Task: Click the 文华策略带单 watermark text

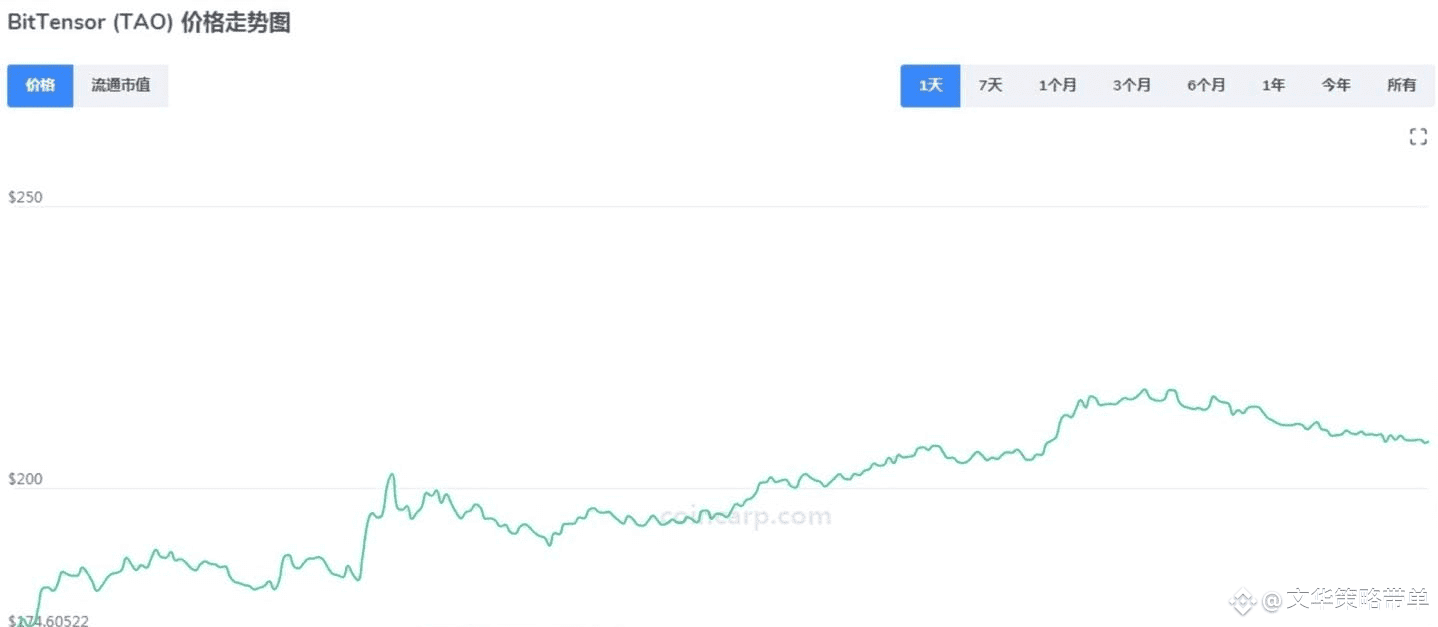Action: [x=1357, y=600]
